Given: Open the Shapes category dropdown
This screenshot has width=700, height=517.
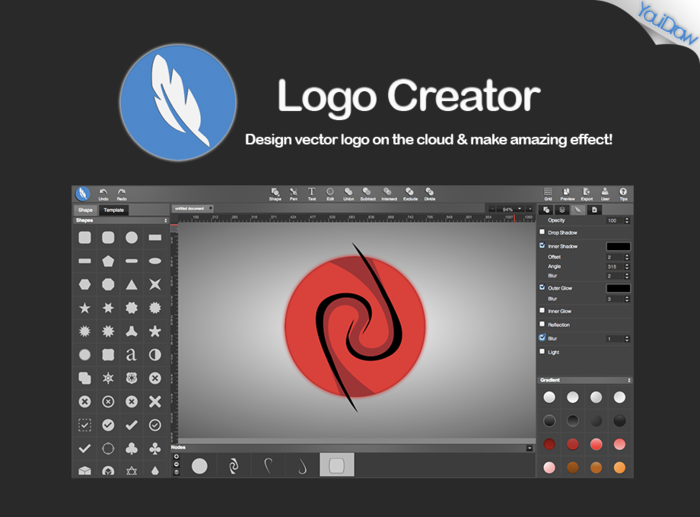Looking at the screenshot, I should click(x=121, y=220).
